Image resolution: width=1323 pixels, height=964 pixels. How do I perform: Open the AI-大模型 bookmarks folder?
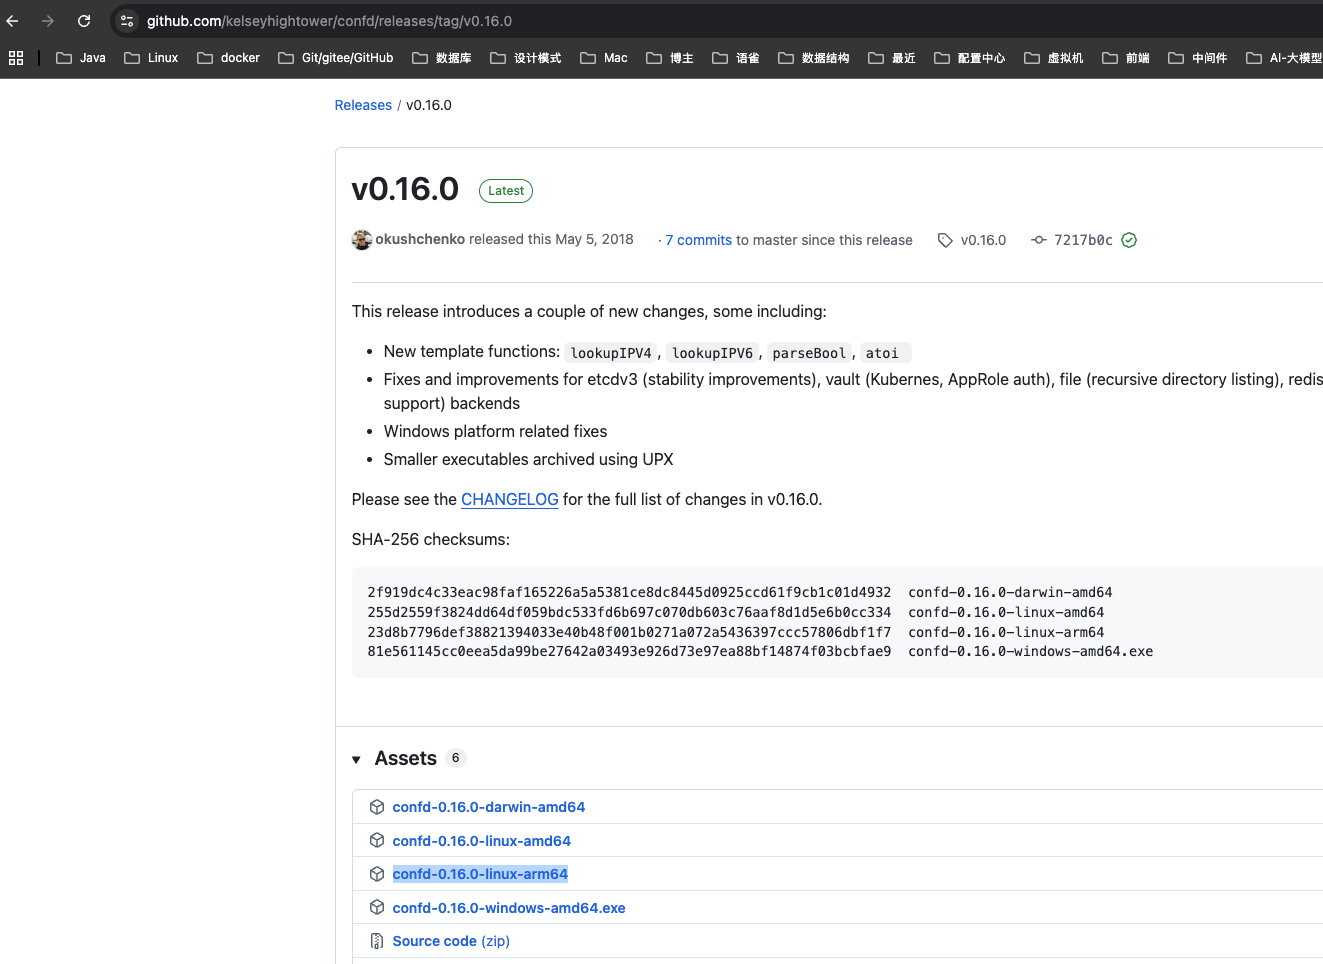1284,58
